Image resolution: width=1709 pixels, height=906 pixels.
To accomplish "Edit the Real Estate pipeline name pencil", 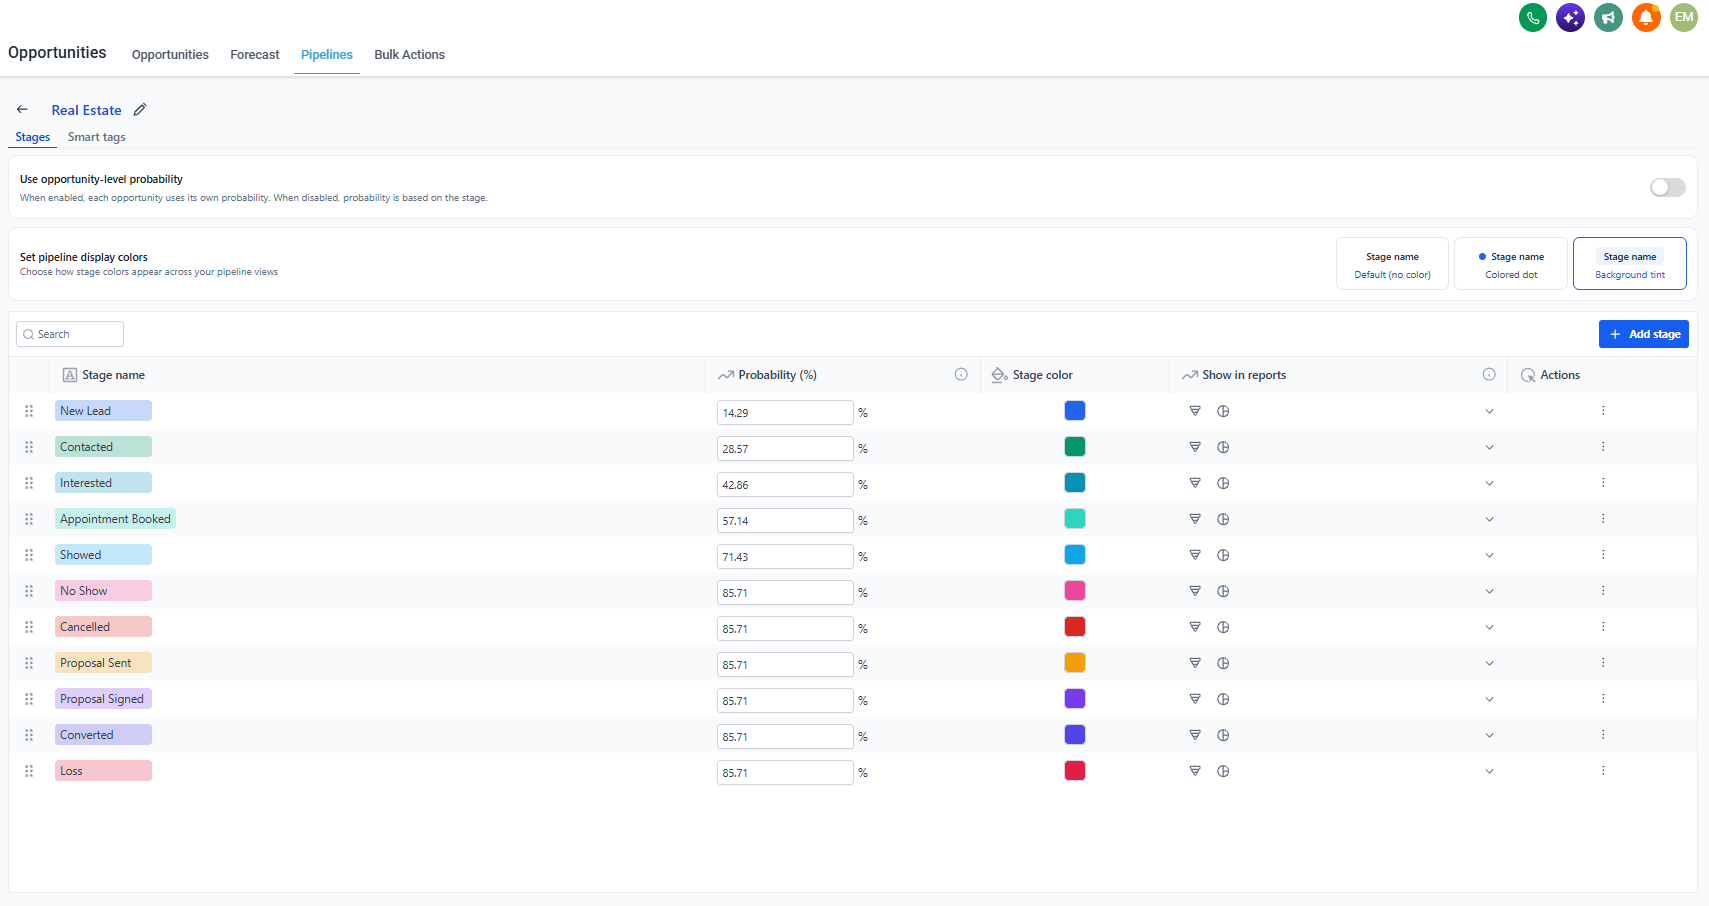I will (140, 109).
